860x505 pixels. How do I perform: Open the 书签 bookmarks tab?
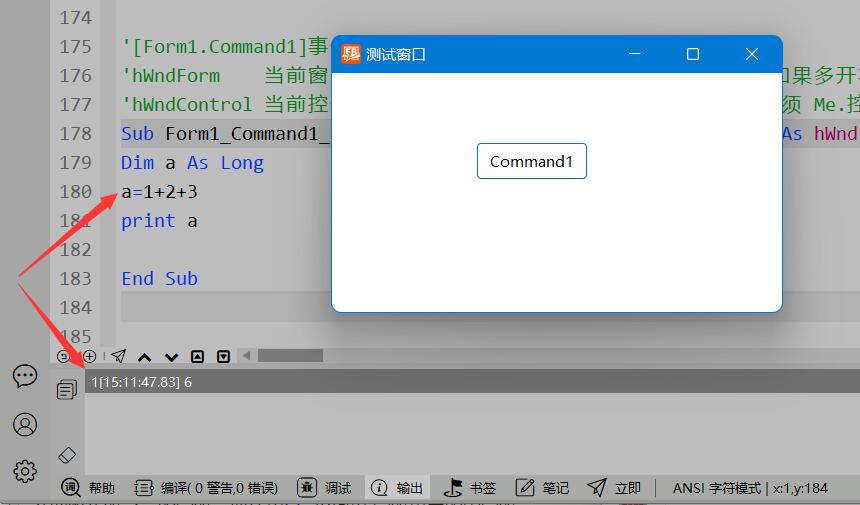pyautogui.click(x=470, y=488)
